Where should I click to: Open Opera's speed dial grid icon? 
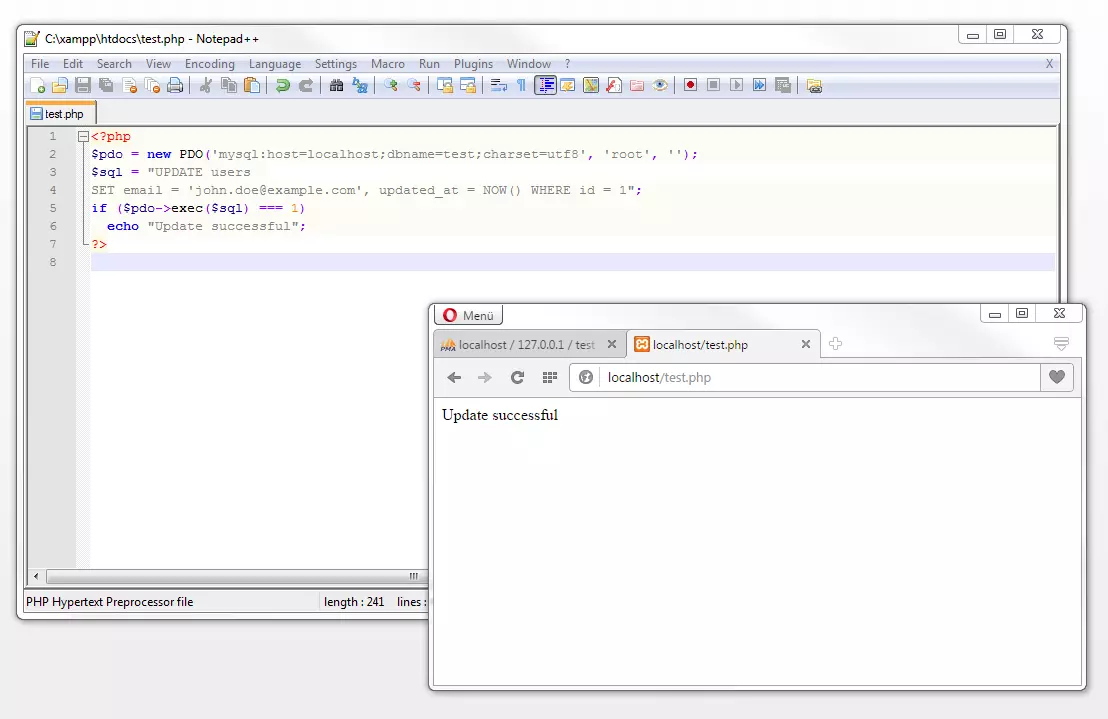(x=548, y=377)
